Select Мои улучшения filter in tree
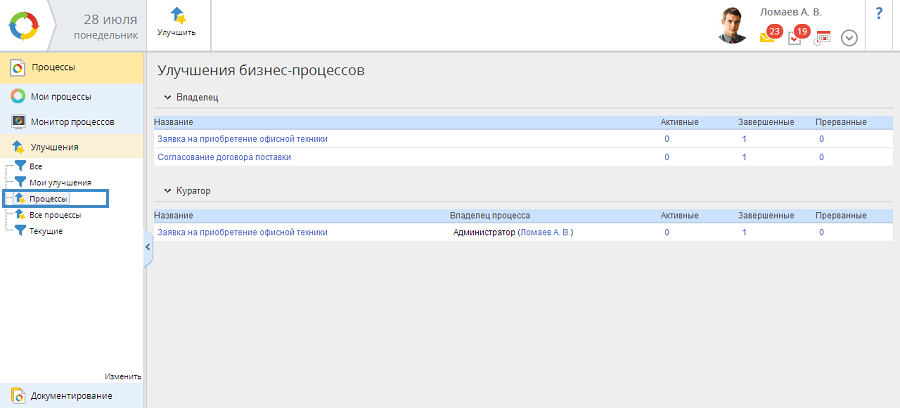 point(60,183)
